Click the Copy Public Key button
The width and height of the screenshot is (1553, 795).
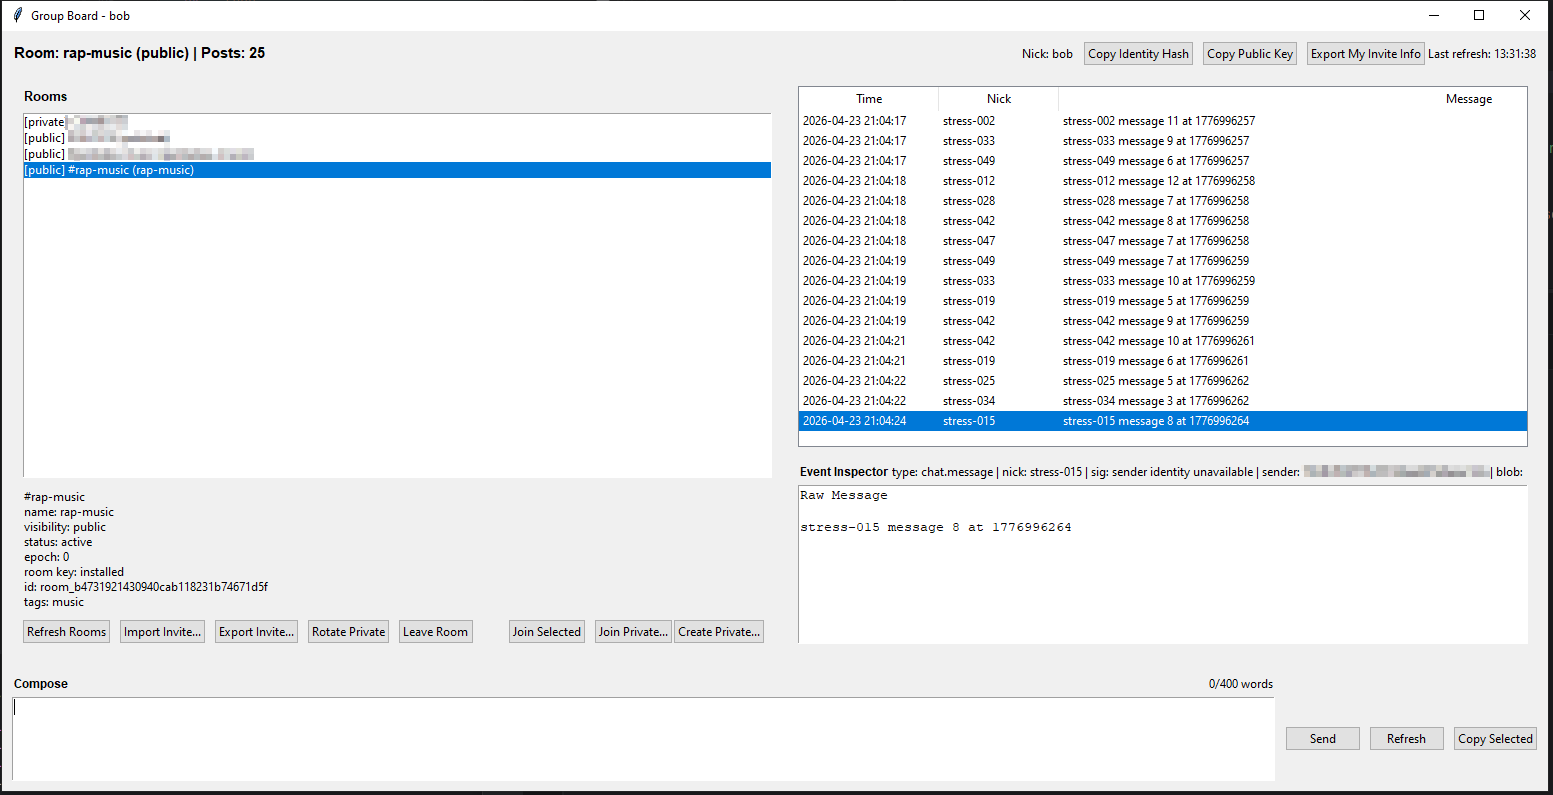tap(1249, 54)
